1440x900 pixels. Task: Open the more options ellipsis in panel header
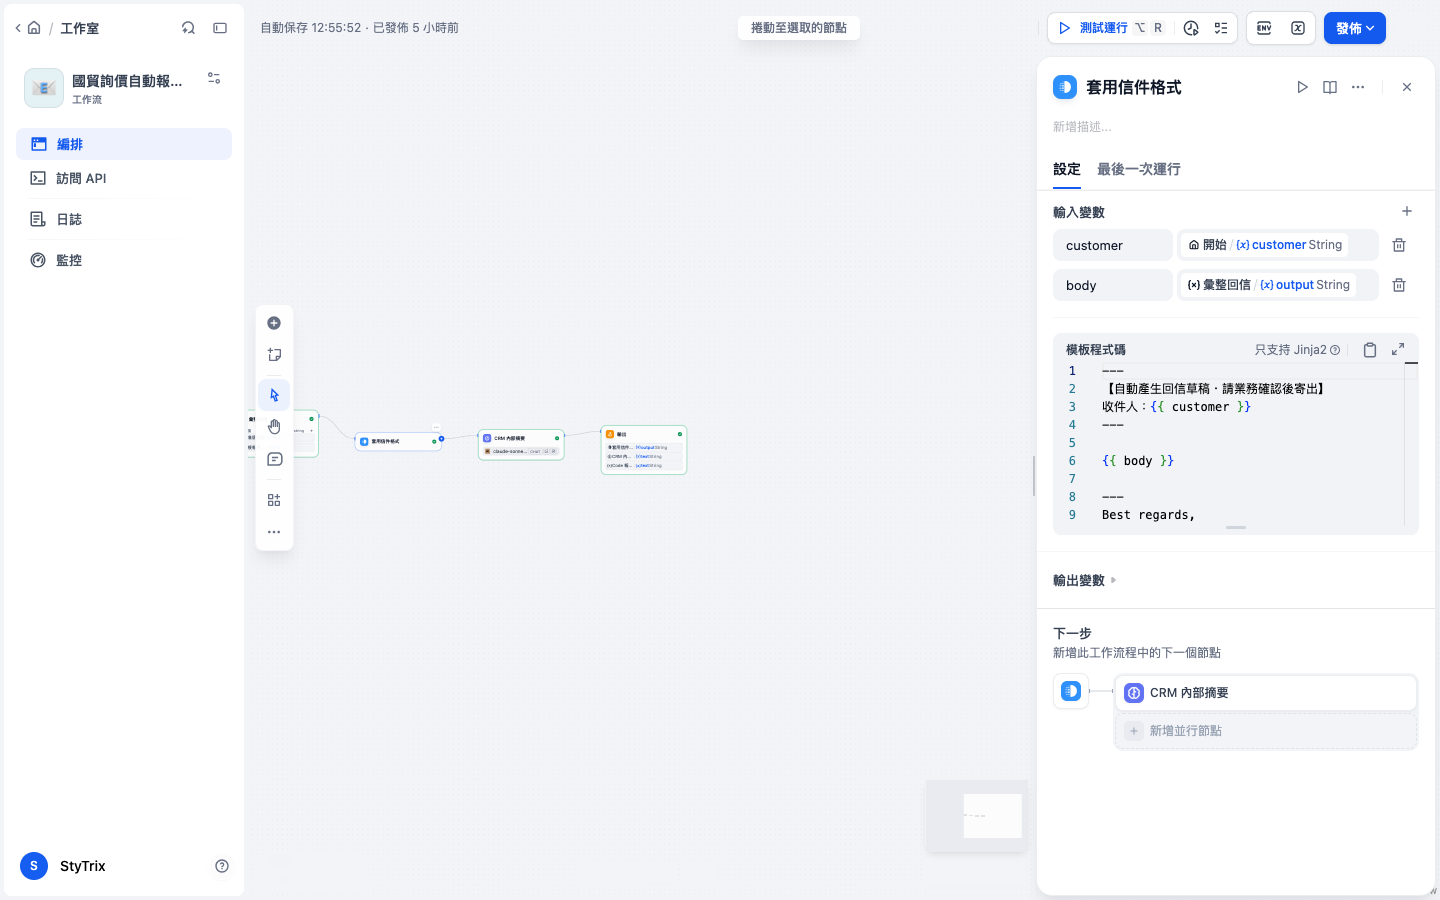(1358, 87)
